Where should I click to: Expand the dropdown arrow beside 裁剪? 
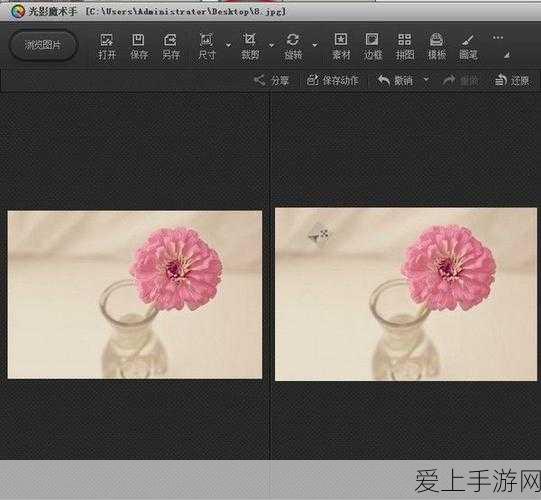click(x=272, y=45)
